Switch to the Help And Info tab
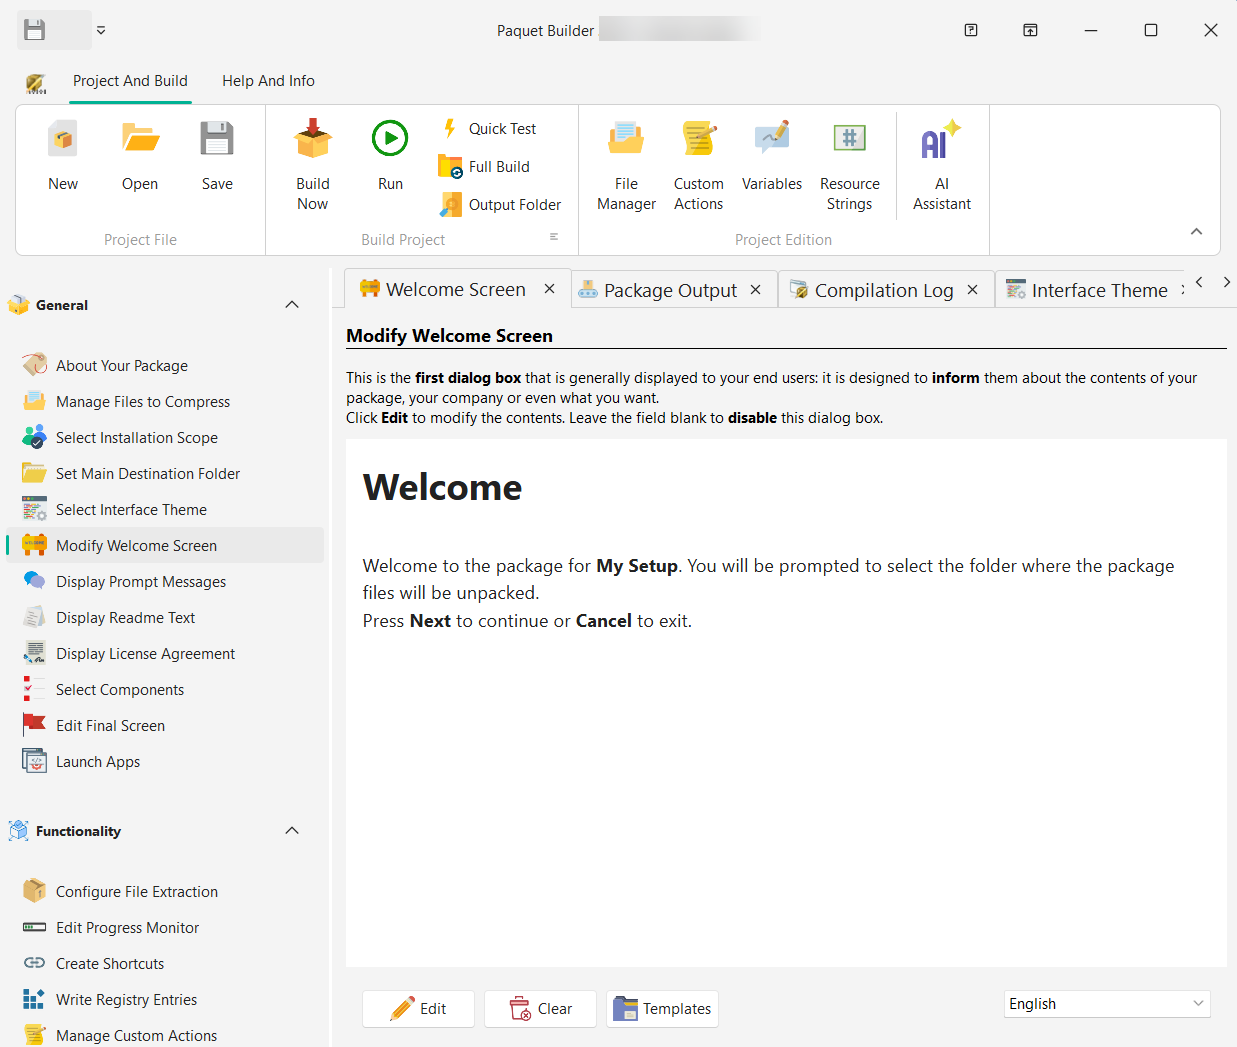 [x=268, y=81]
